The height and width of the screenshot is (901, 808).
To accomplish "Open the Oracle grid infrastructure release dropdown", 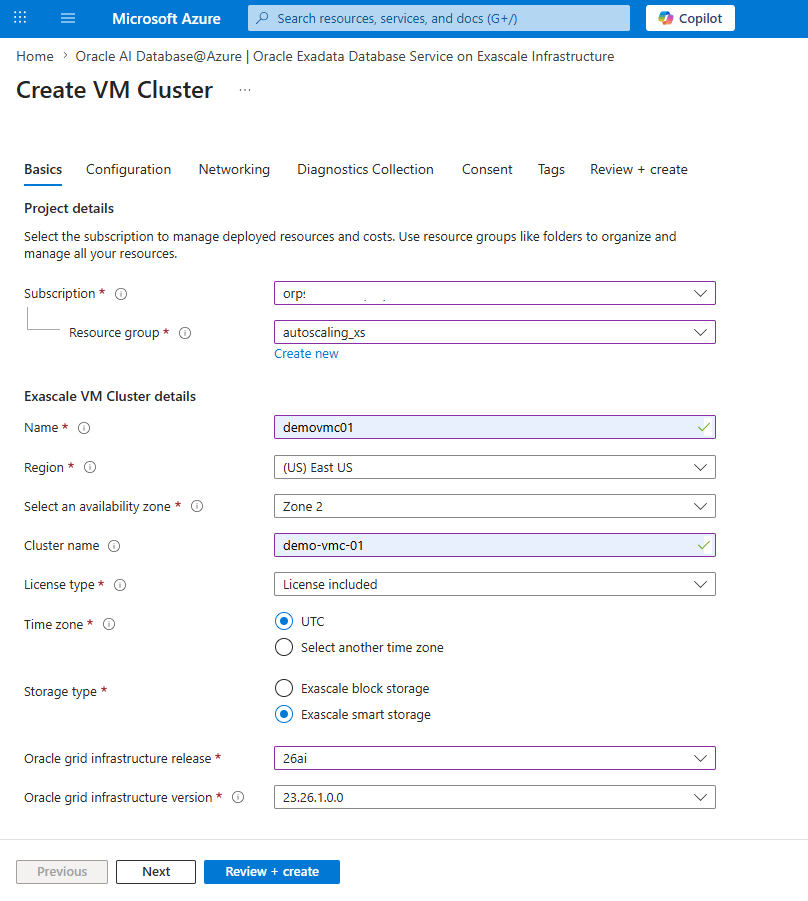I will (x=494, y=758).
